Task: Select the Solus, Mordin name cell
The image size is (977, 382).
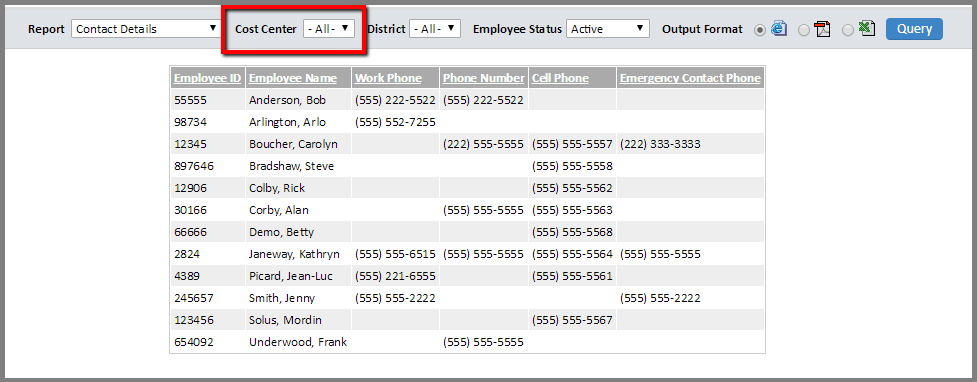Action: [298, 320]
